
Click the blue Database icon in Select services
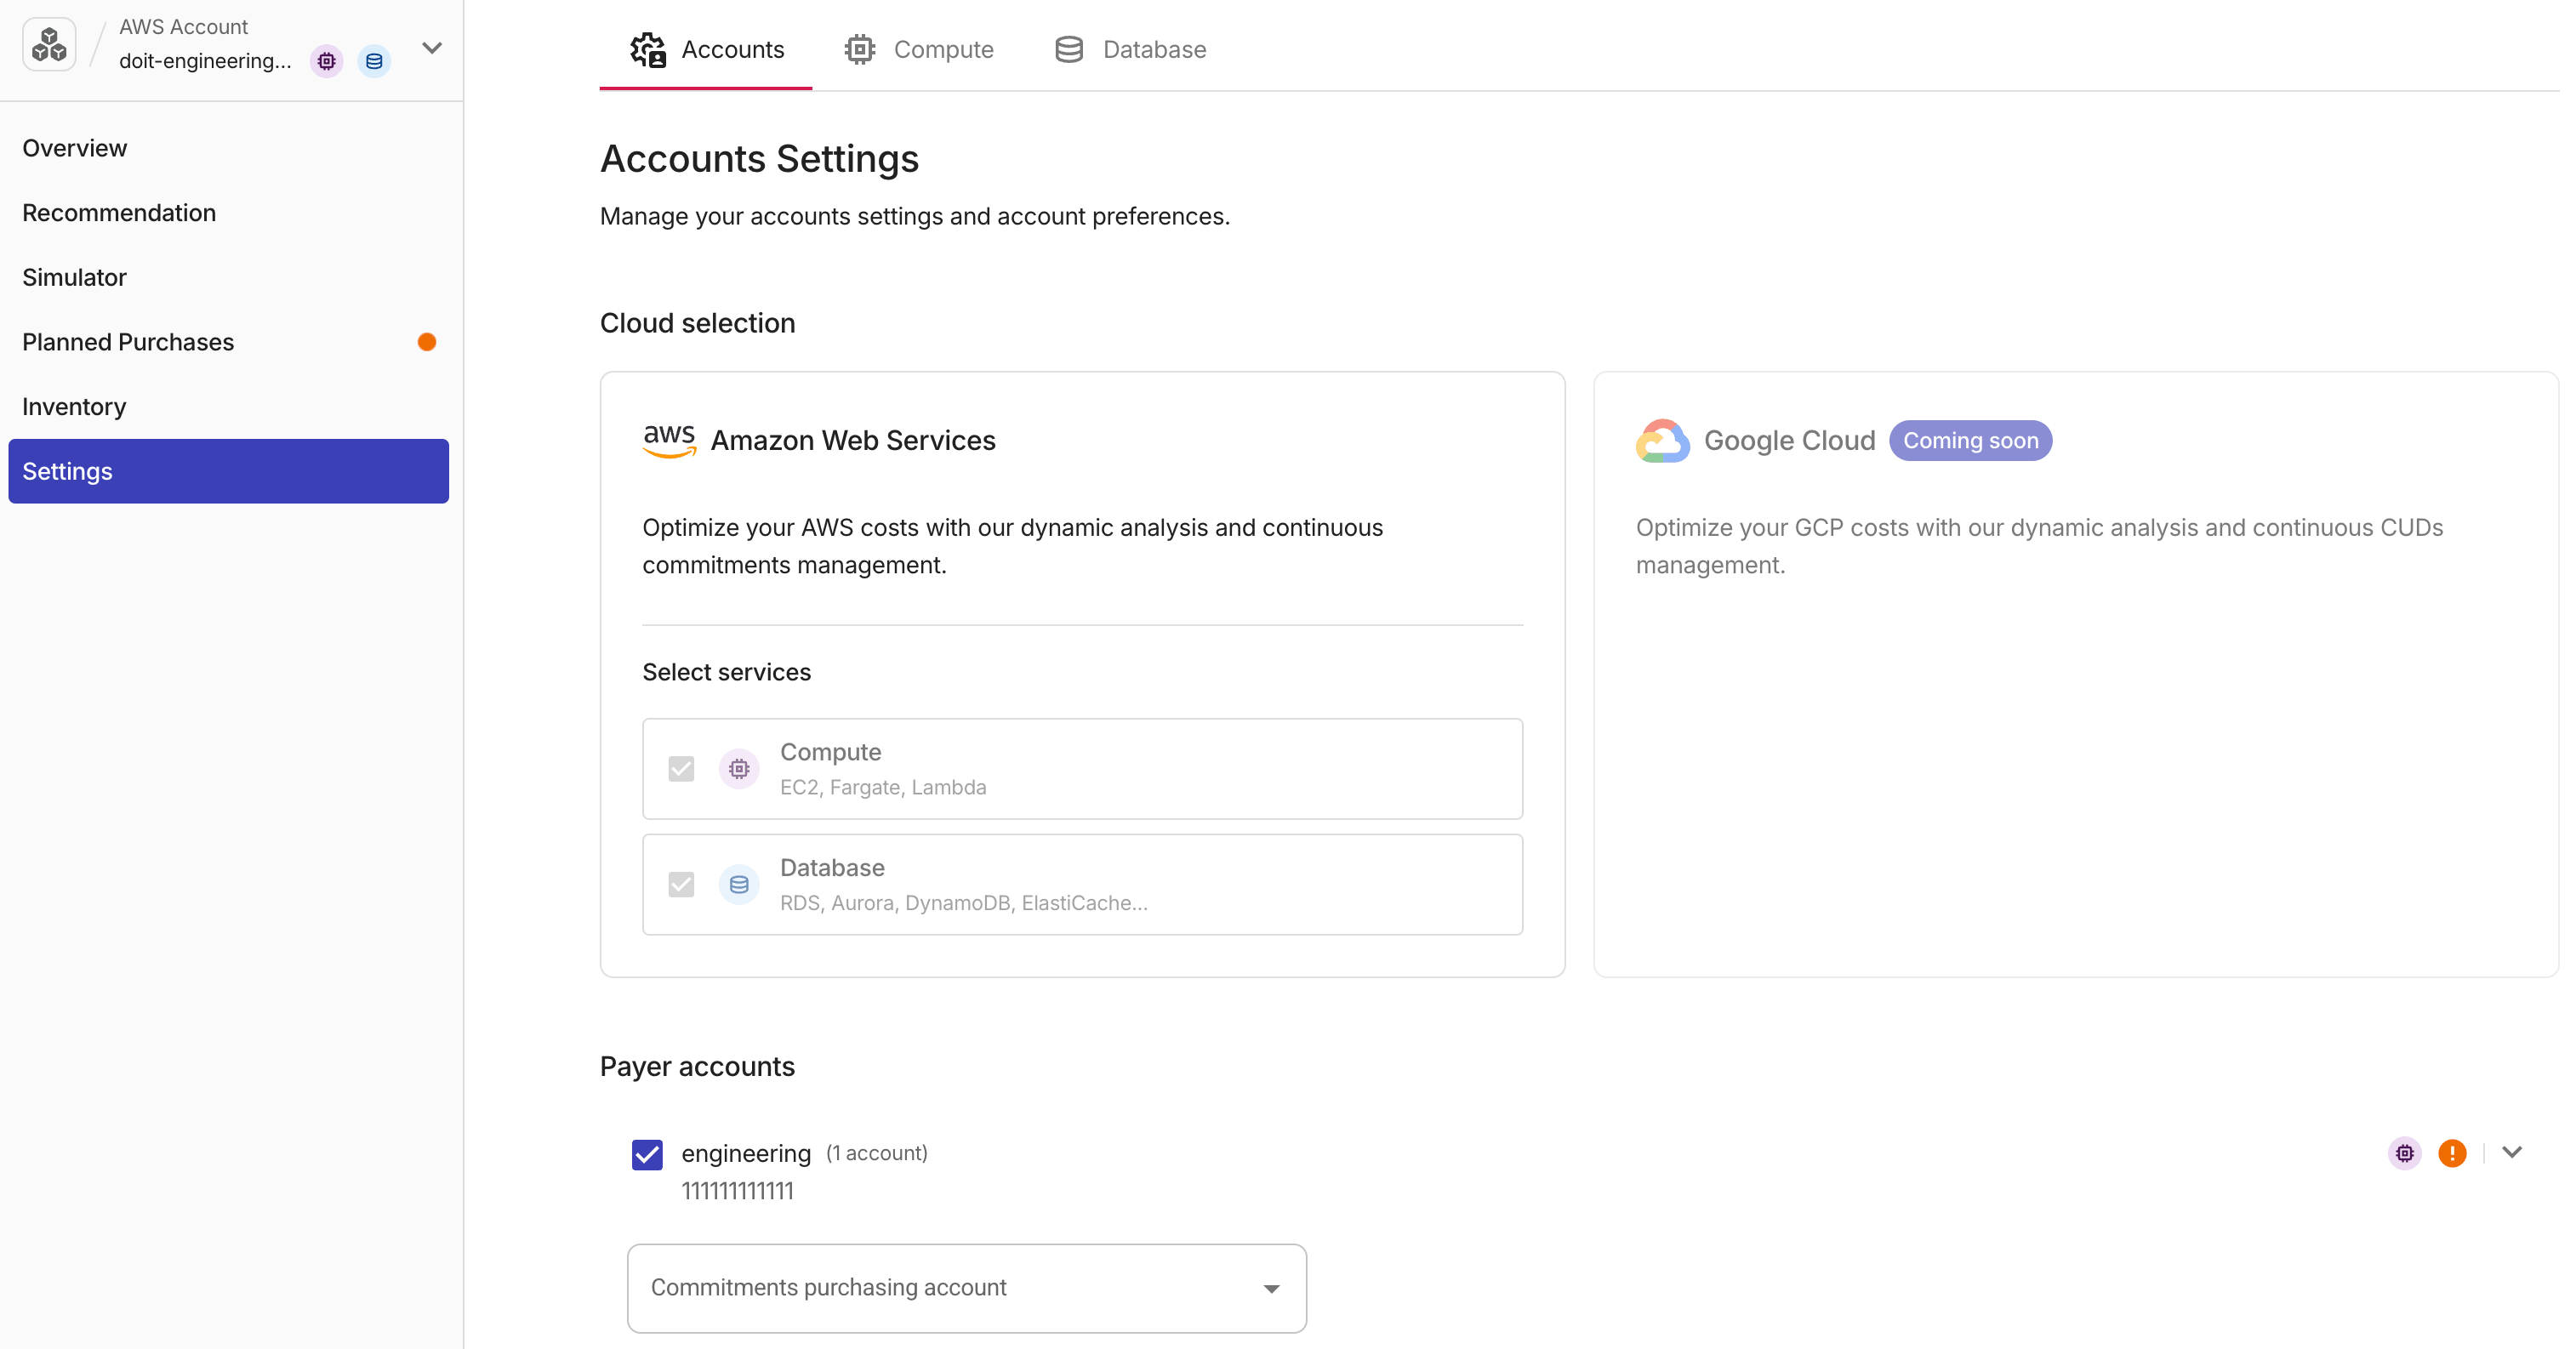pyautogui.click(x=739, y=884)
